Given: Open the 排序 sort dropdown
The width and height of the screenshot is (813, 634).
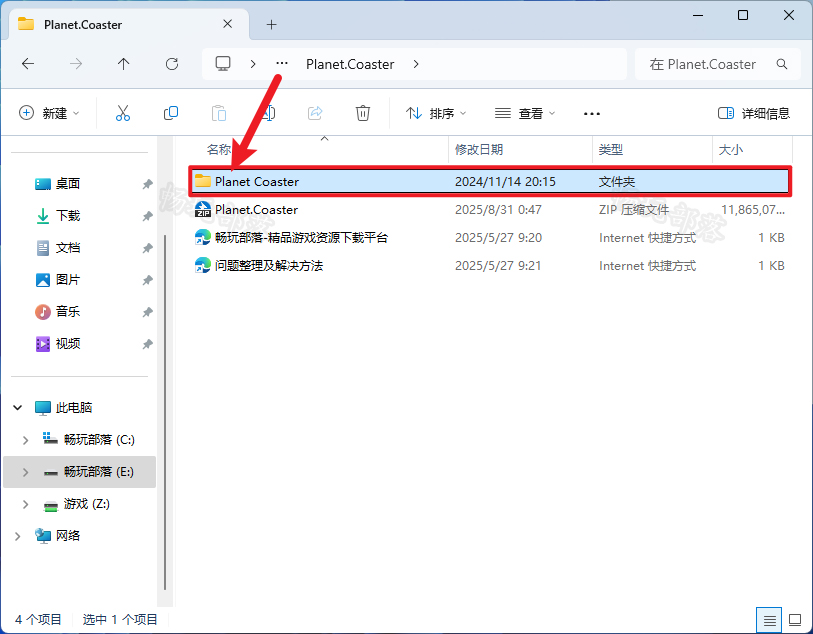Looking at the screenshot, I should [x=436, y=113].
